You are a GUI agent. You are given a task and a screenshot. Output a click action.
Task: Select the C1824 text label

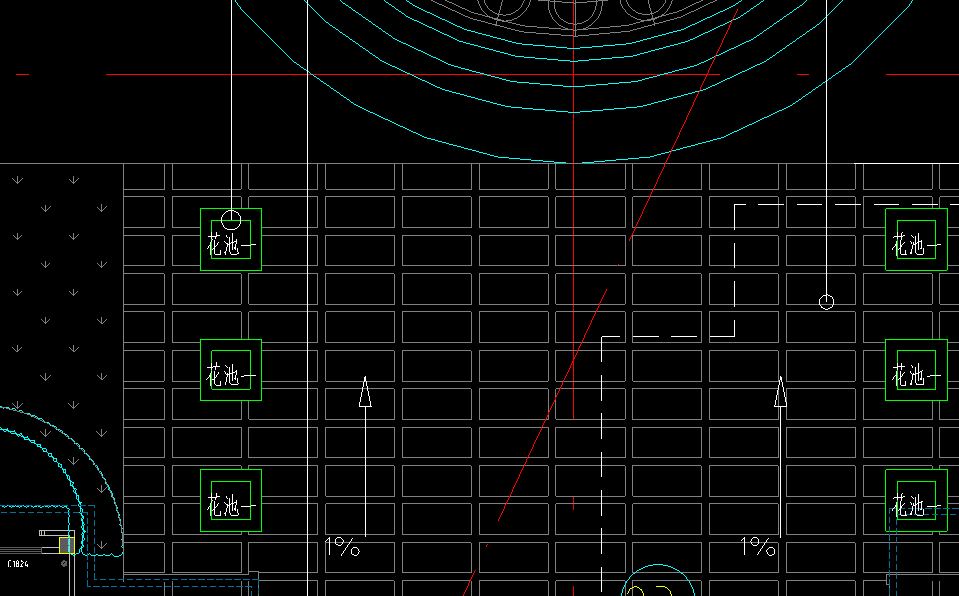(18, 564)
